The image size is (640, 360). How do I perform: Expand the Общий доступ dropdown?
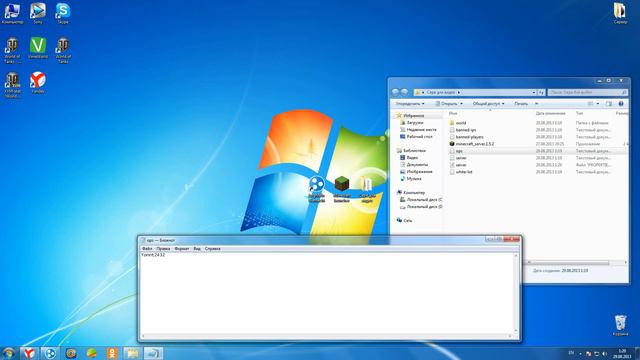pos(489,104)
